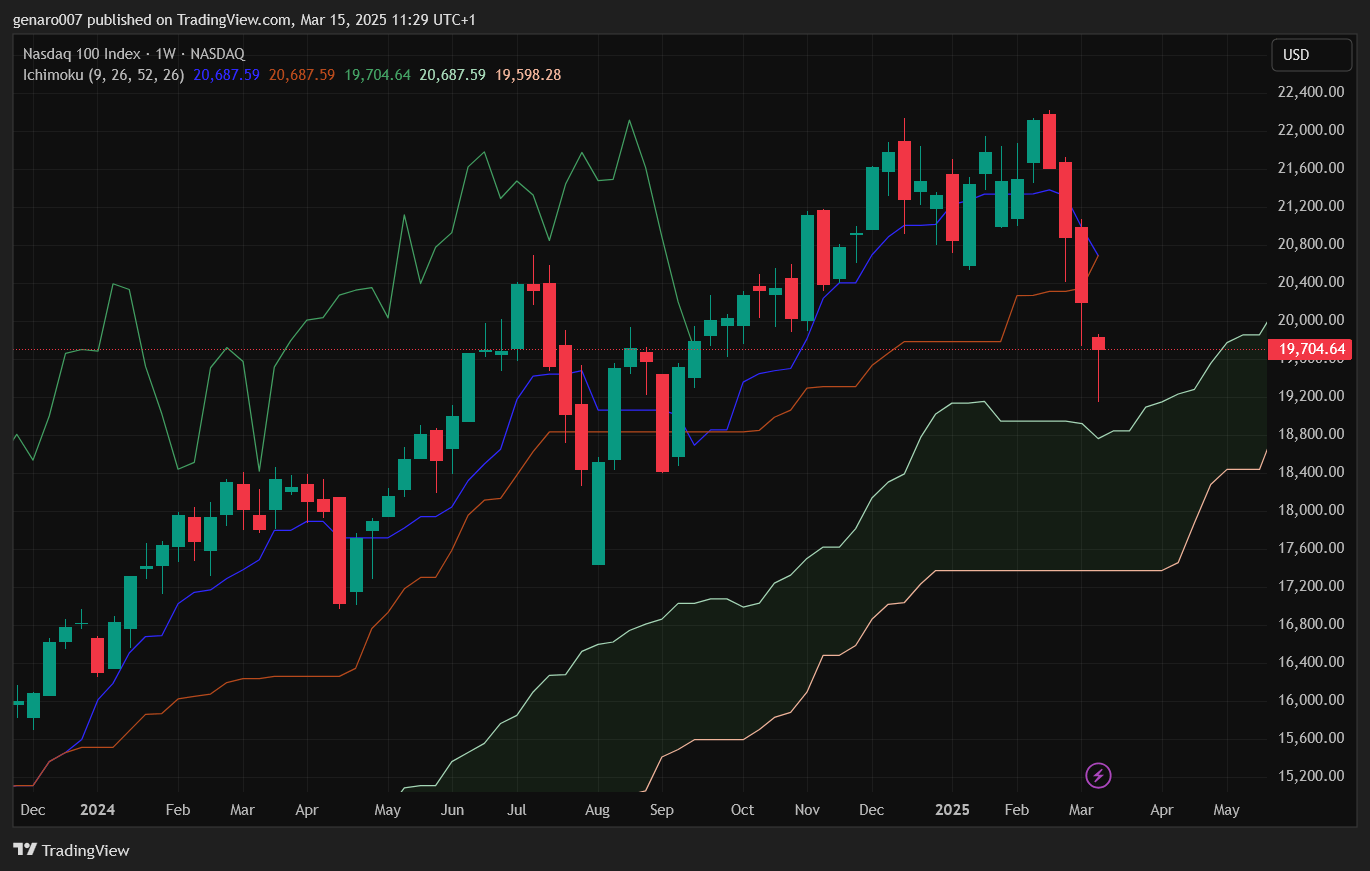This screenshot has width=1370, height=871.
Task: Click the 16,400.00 price axis label
Action: click(x=1311, y=662)
